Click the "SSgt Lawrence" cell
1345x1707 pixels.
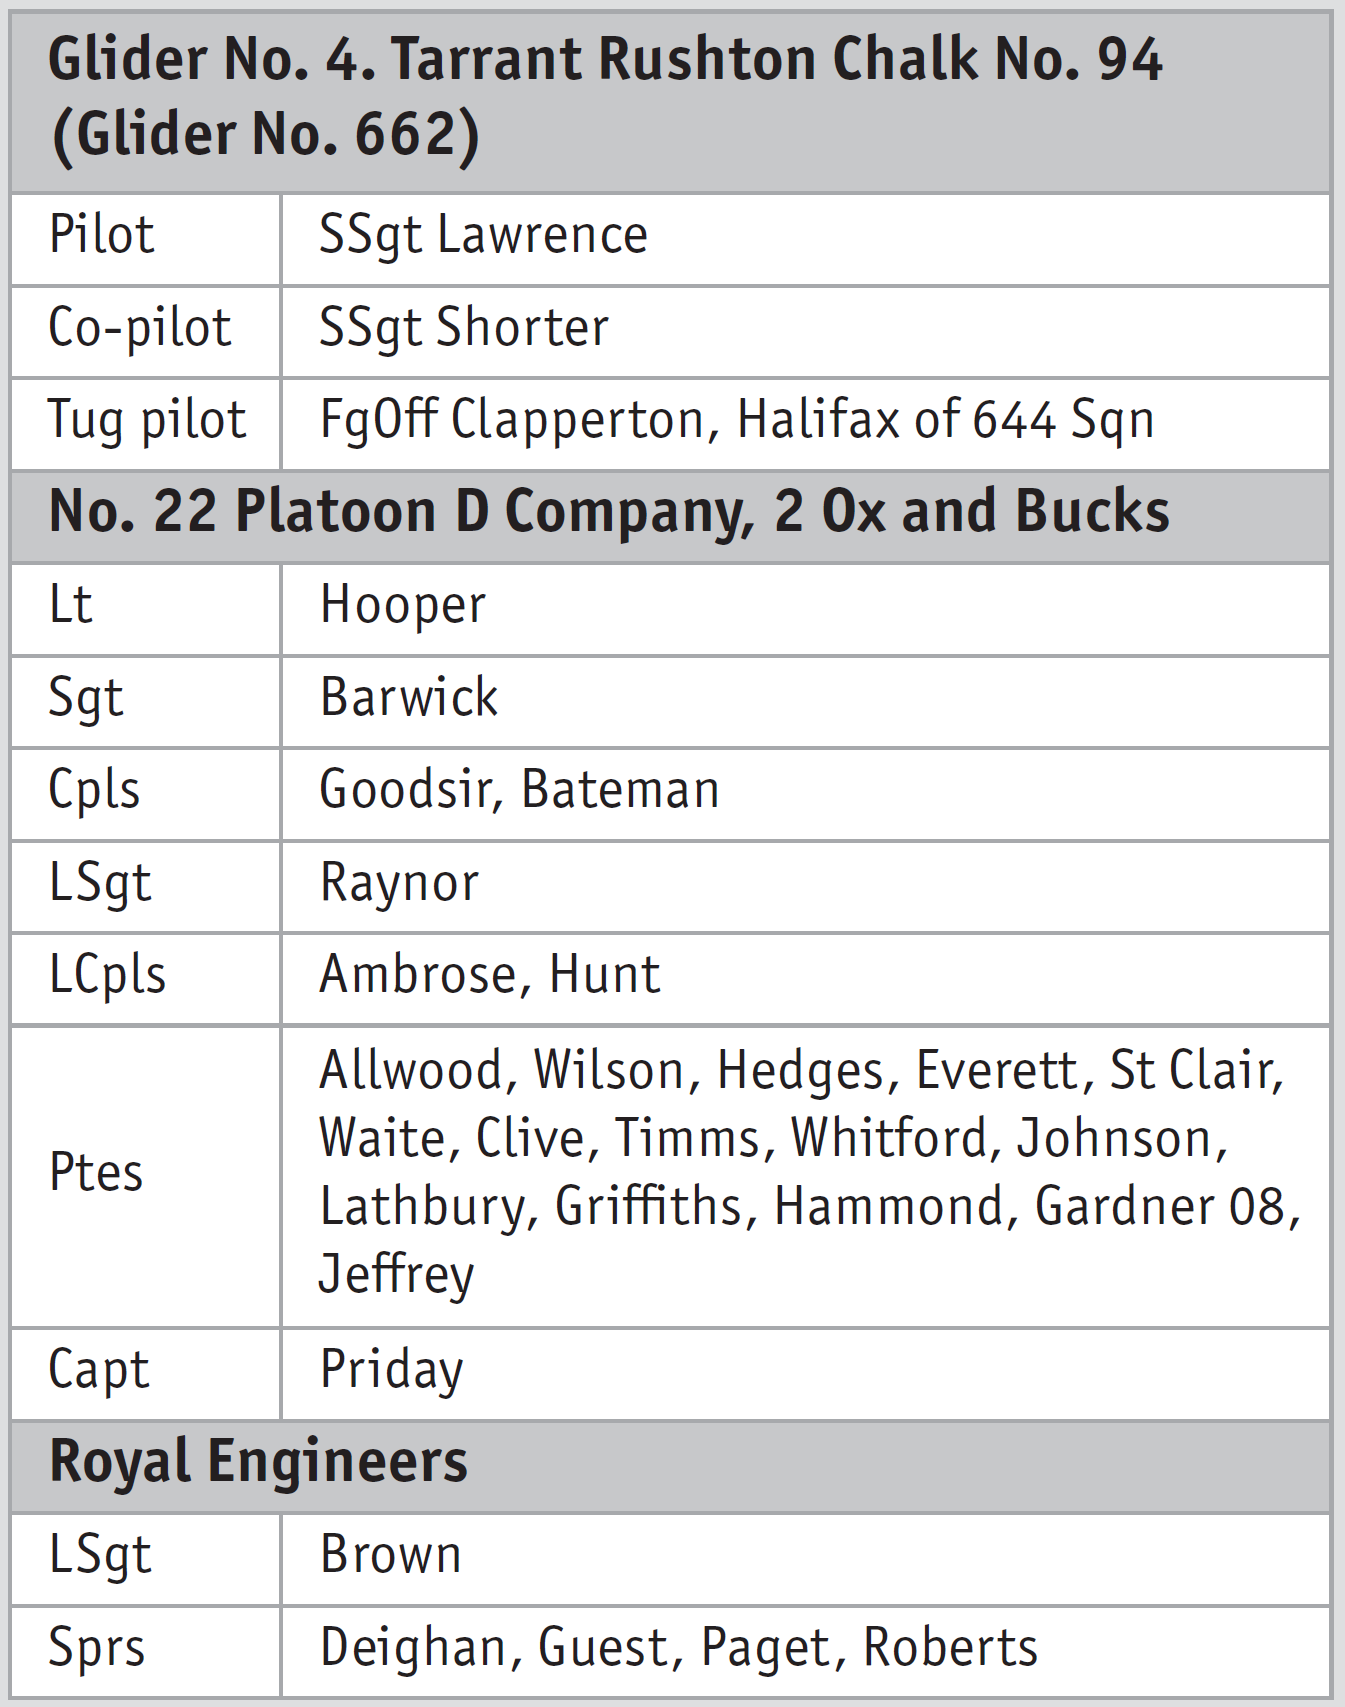[483, 237]
